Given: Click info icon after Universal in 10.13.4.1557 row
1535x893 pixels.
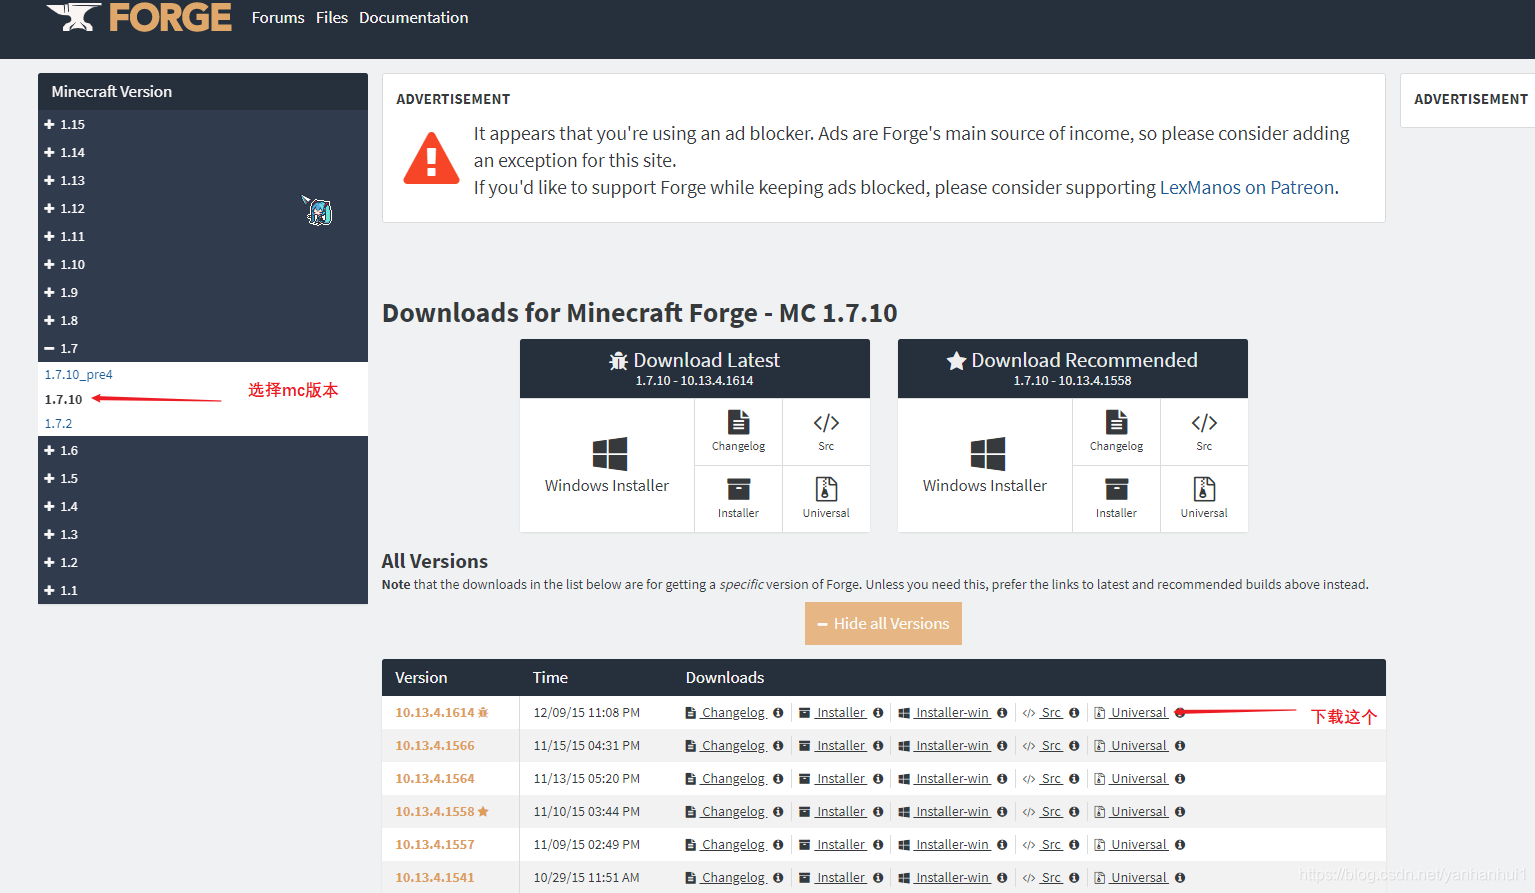Looking at the screenshot, I should [x=1180, y=845].
